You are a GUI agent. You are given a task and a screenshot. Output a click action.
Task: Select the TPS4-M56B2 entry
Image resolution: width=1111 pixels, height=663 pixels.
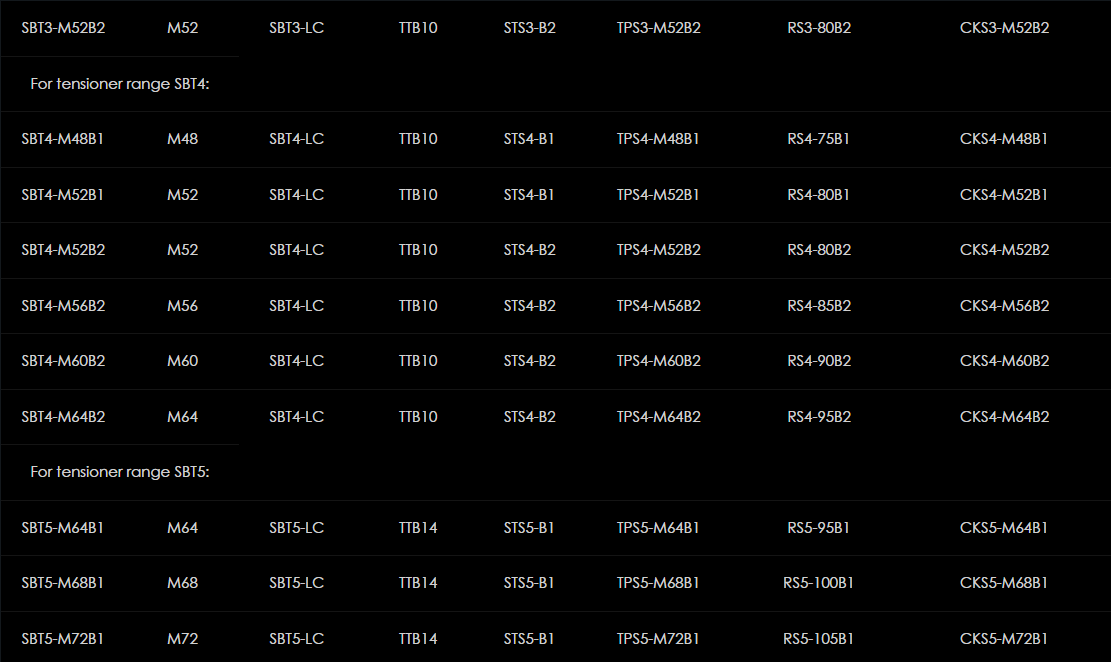(x=659, y=306)
